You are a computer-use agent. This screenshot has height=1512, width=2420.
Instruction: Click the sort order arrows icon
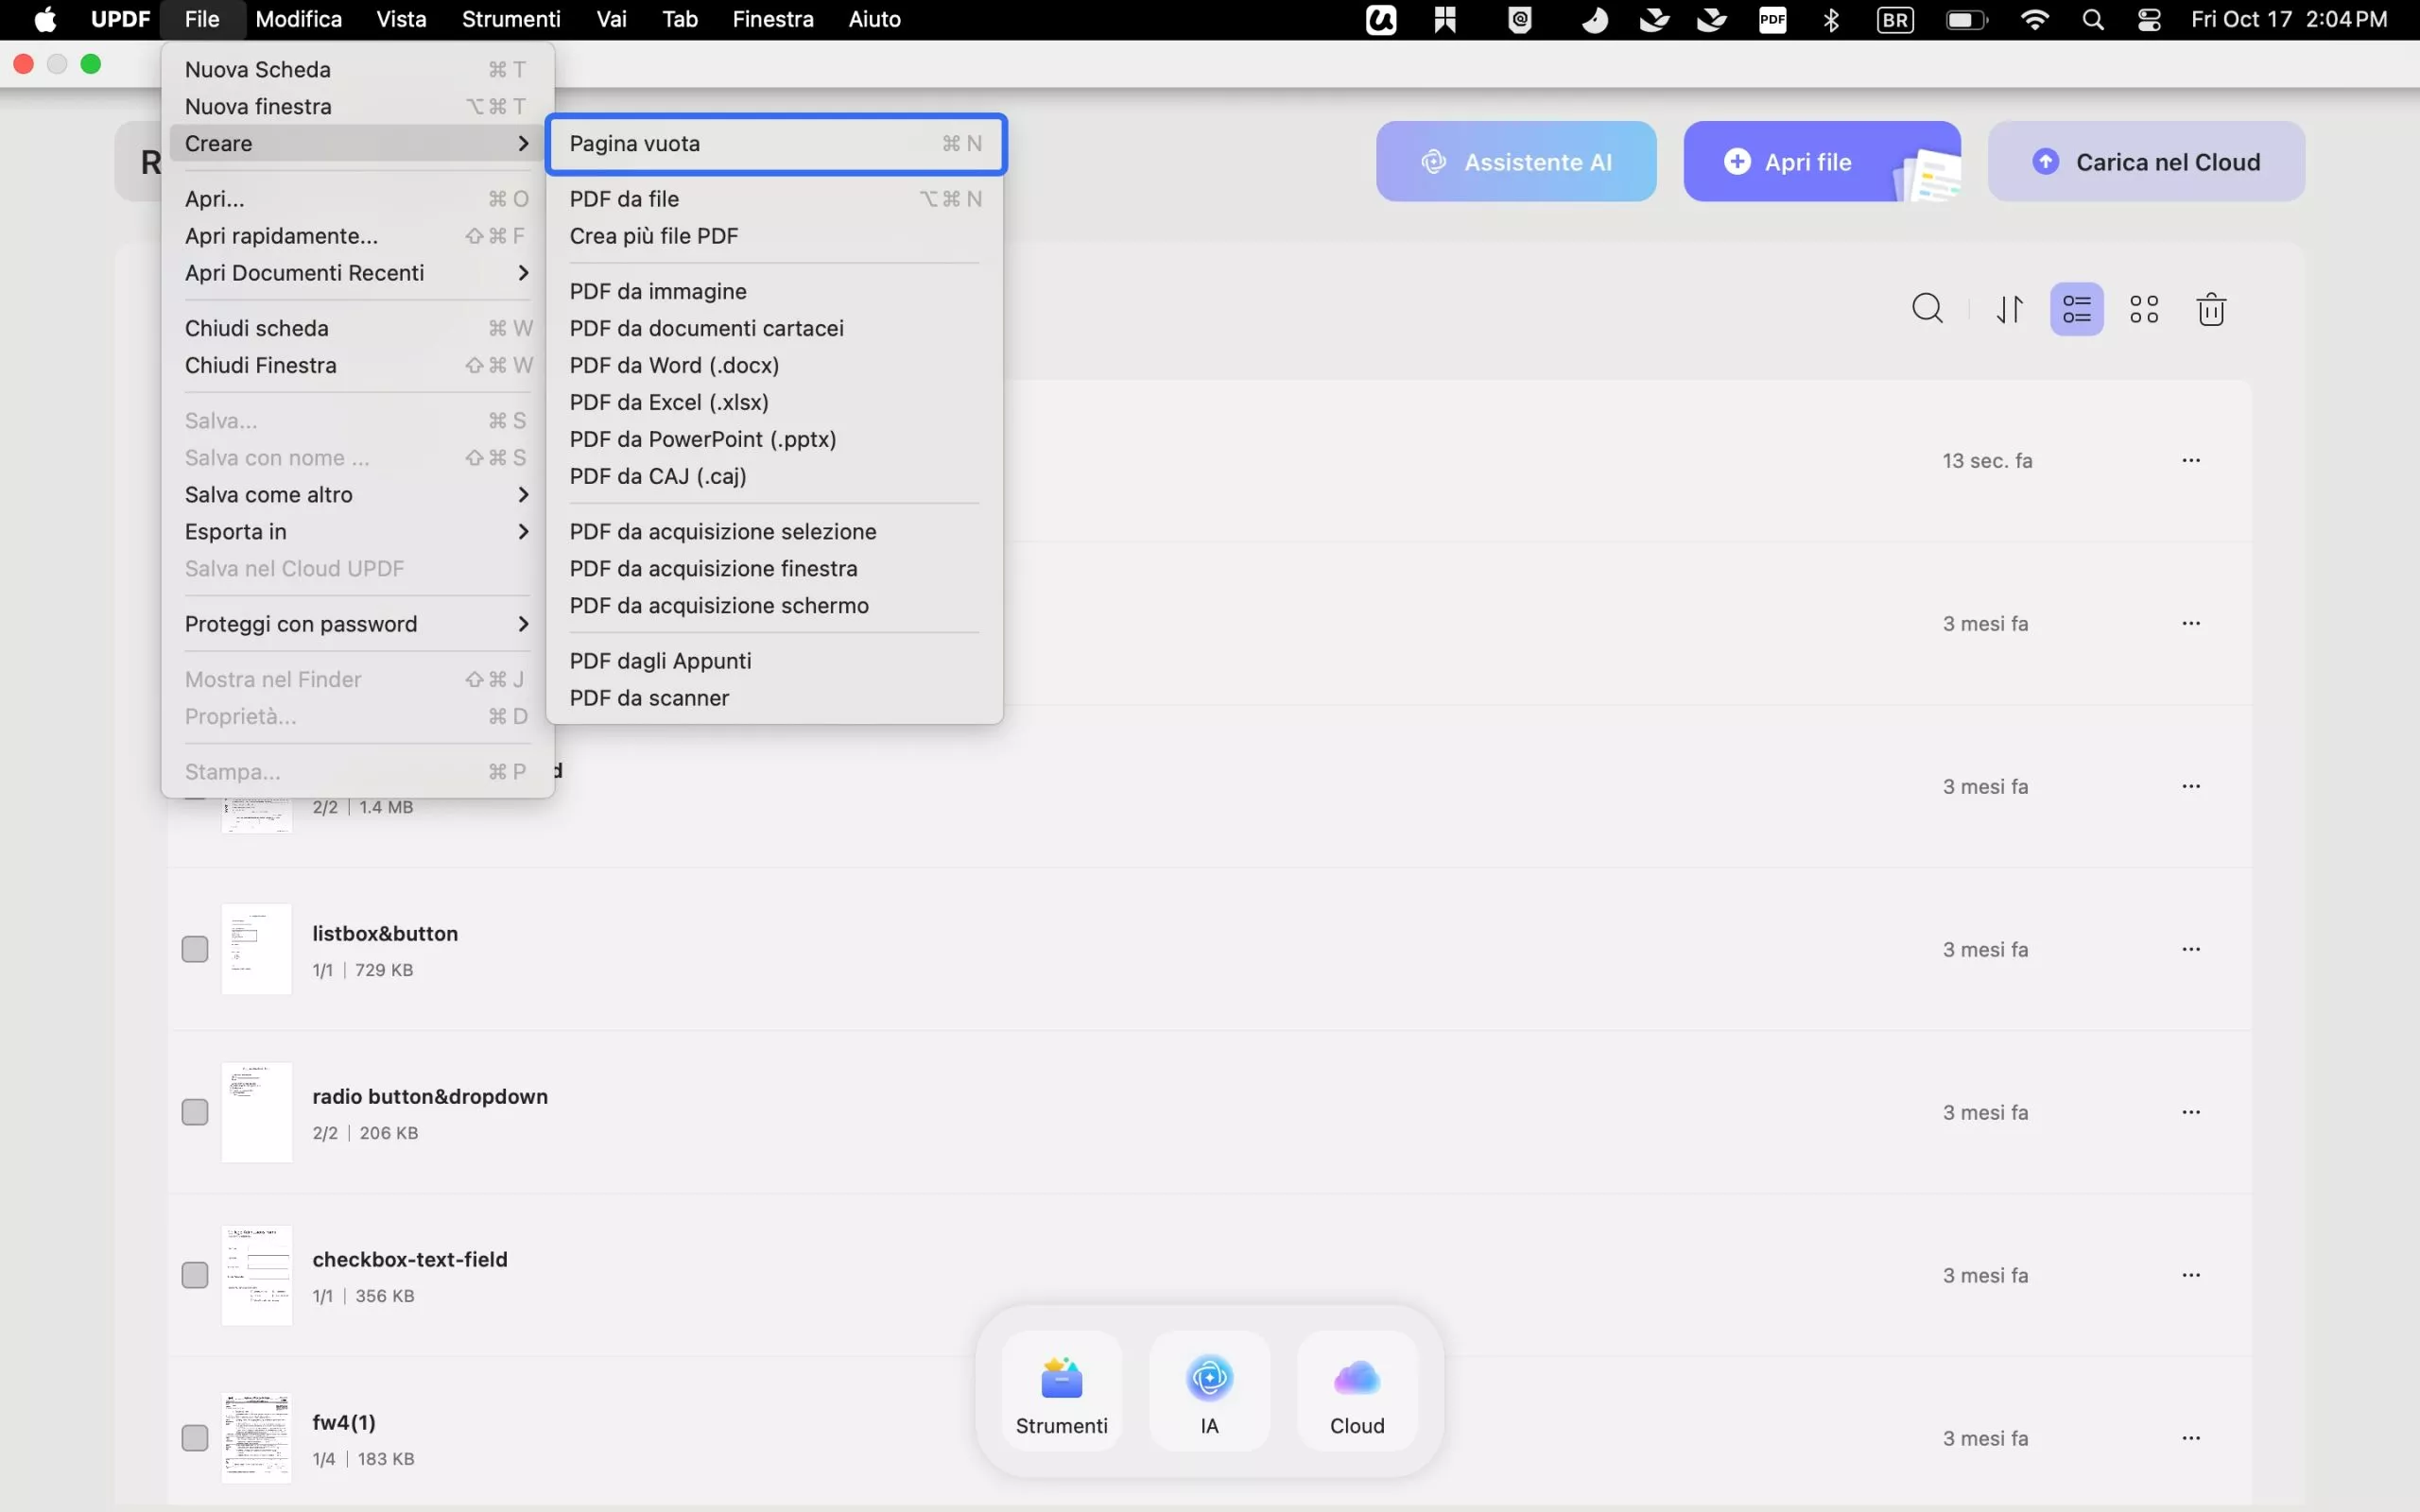(x=2009, y=308)
